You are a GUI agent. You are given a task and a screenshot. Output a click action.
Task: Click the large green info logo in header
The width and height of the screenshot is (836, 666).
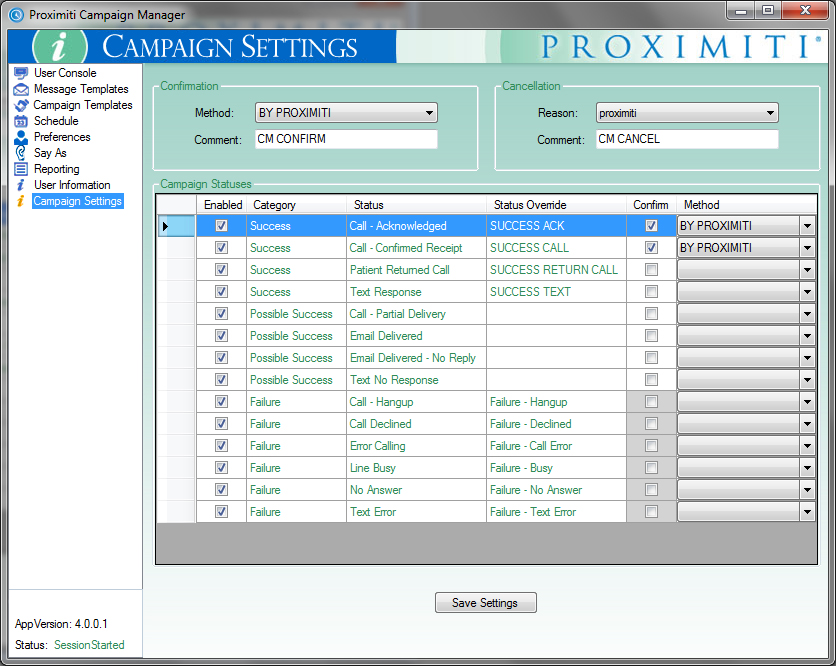click(60, 46)
